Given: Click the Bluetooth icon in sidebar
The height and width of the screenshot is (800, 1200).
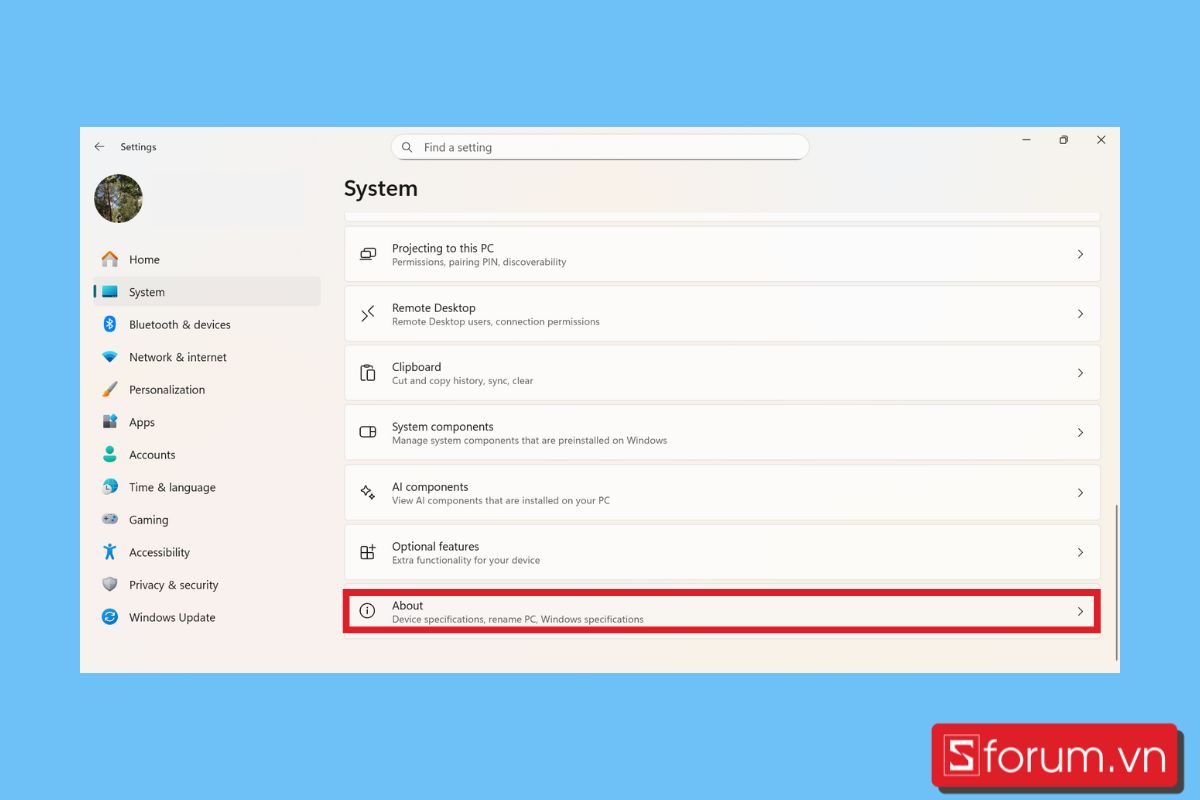Looking at the screenshot, I should (110, 324).
